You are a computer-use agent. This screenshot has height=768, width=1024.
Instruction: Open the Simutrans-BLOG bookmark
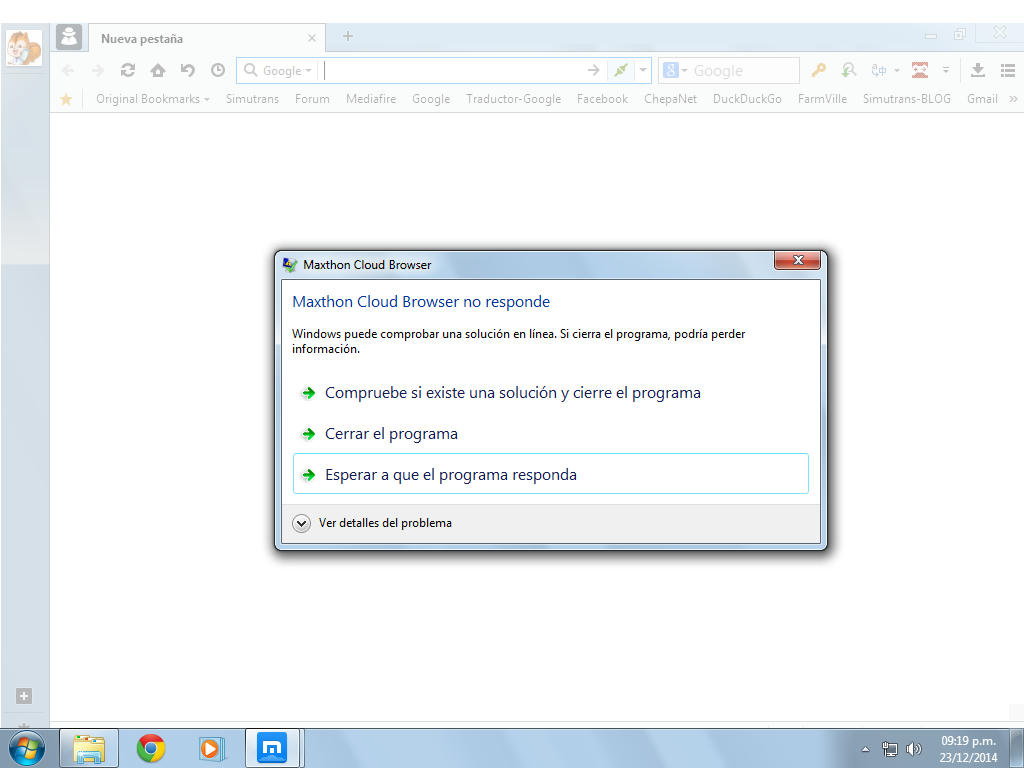click(906, 99)
